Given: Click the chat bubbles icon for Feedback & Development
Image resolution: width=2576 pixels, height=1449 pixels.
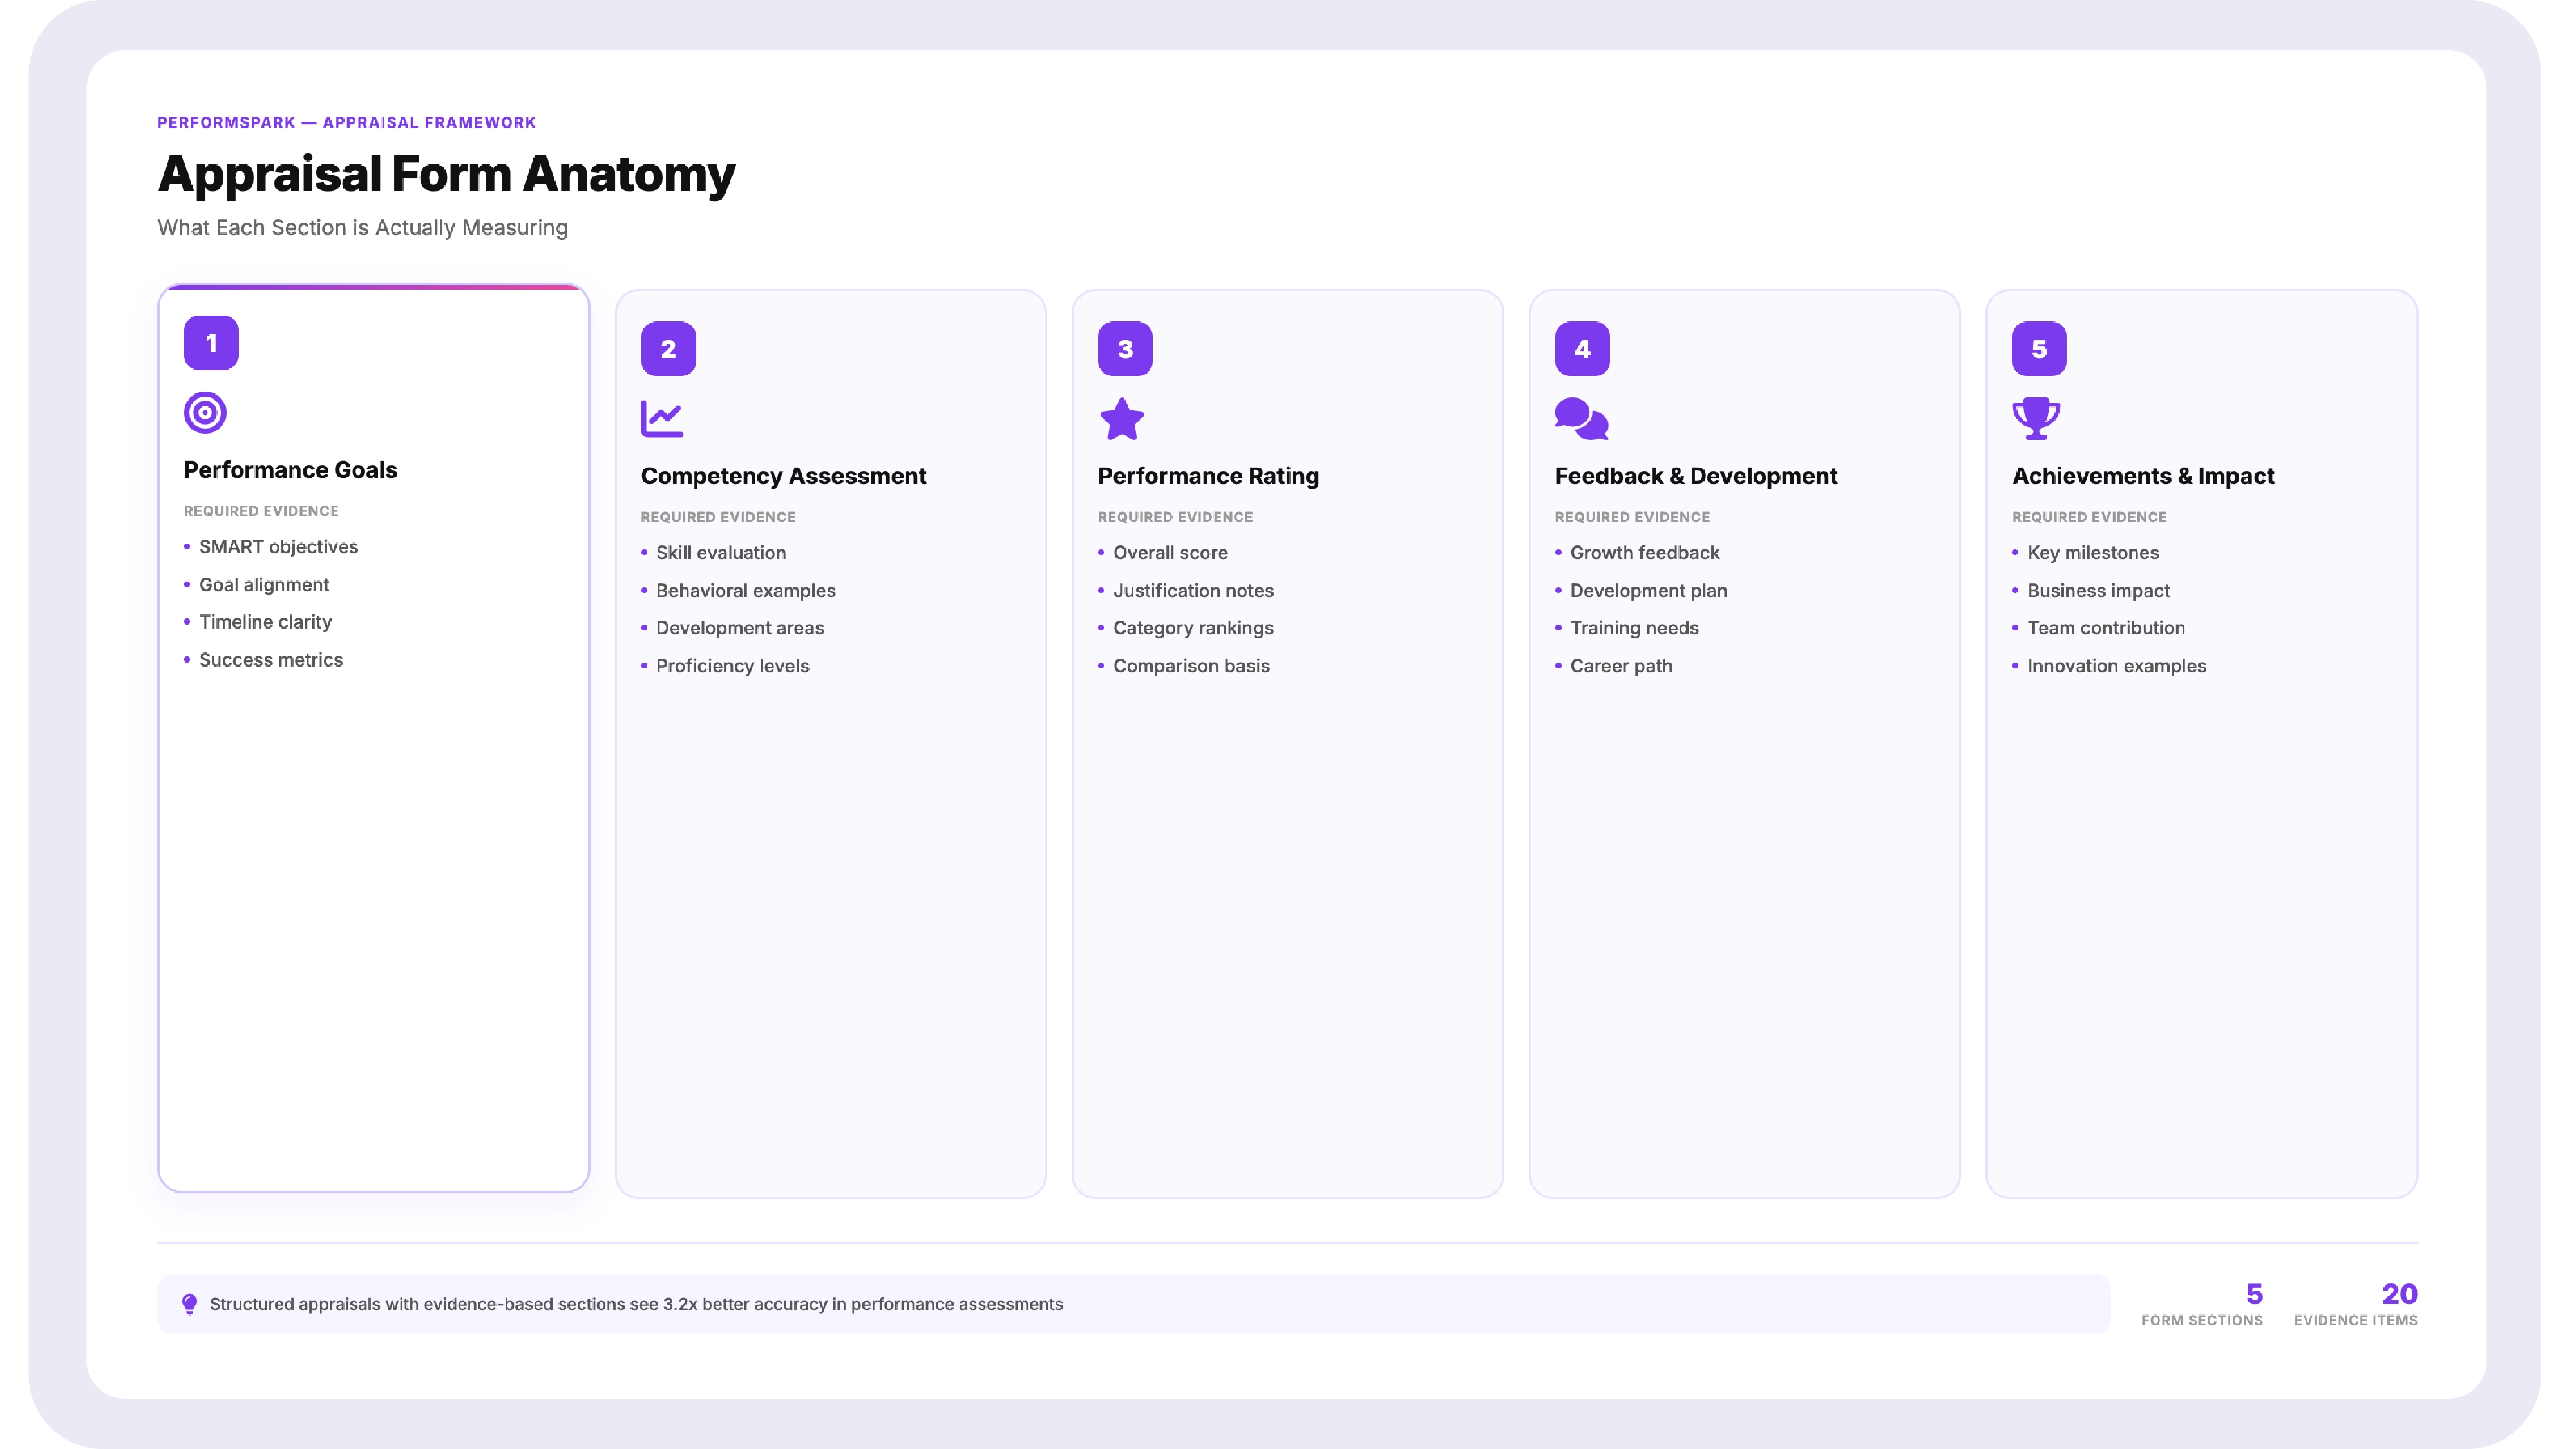Looking at the screenshot, I should click(1582, 419).
